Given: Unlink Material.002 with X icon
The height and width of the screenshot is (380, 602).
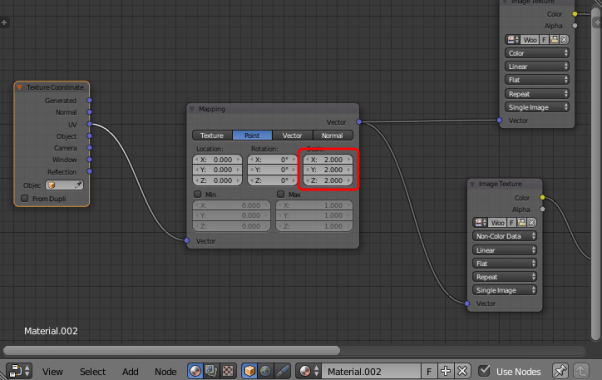Looking at the screenshot, I should (462, 371).
